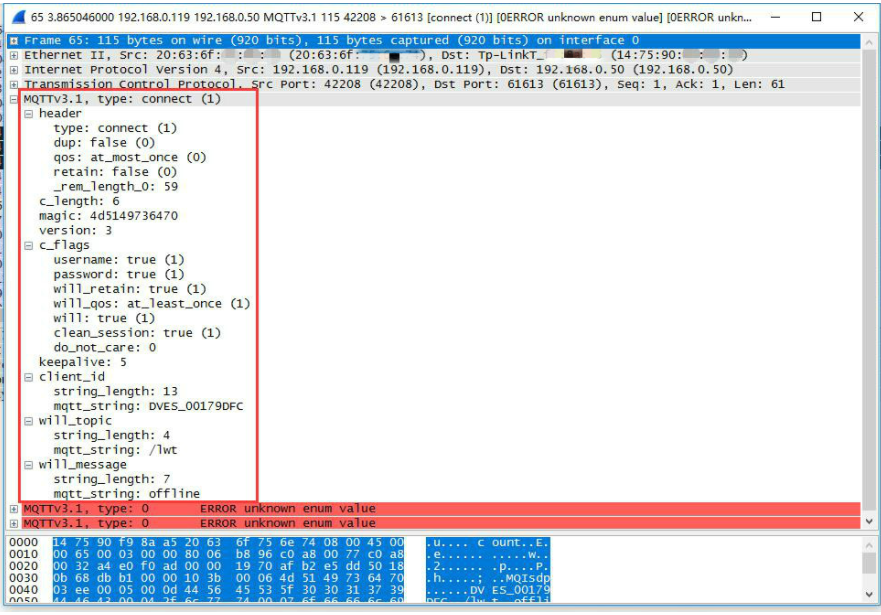
Task: Expand the first red MQTT error row
Action: click(x=14, y=509)
